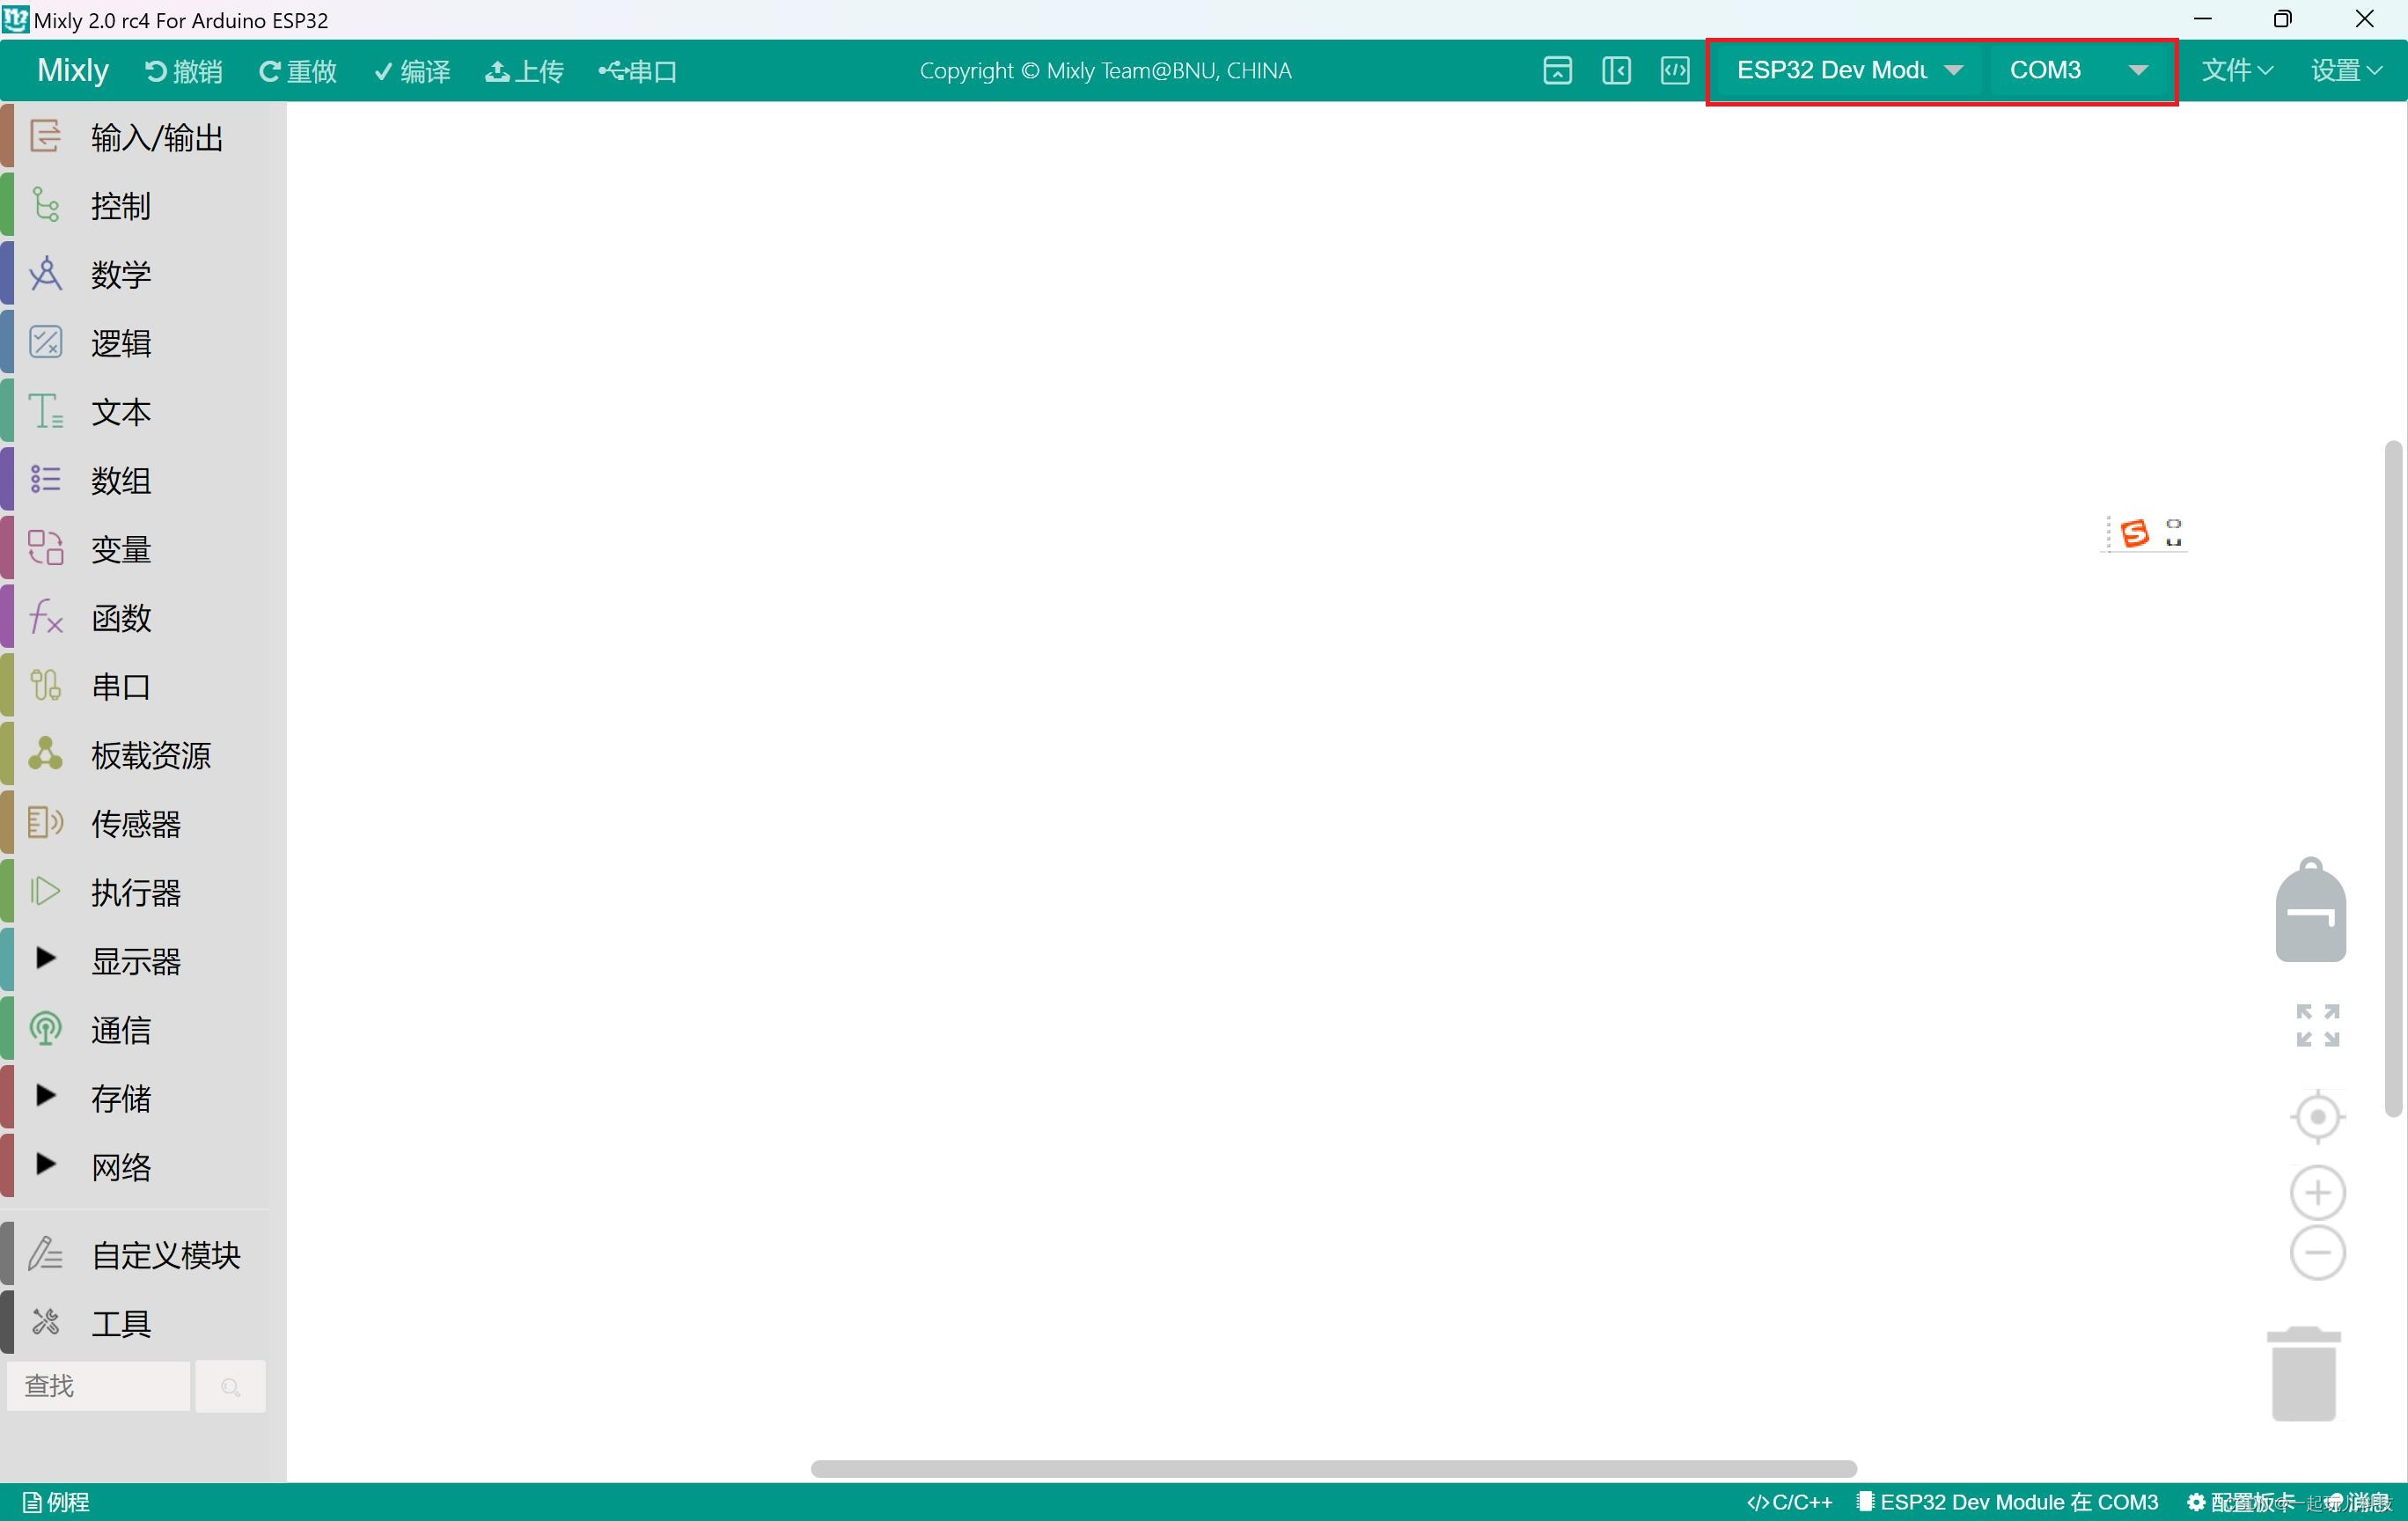Click the trash can icon
Viewport: 2408px width, 1521px height.
pos(2303,1375)
